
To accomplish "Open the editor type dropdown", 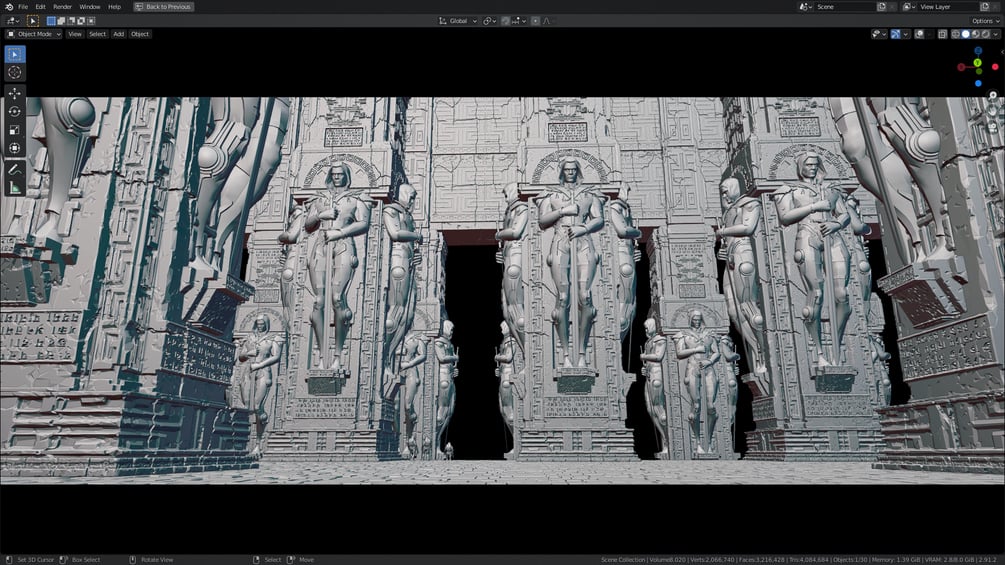I will tap(13, 20).
